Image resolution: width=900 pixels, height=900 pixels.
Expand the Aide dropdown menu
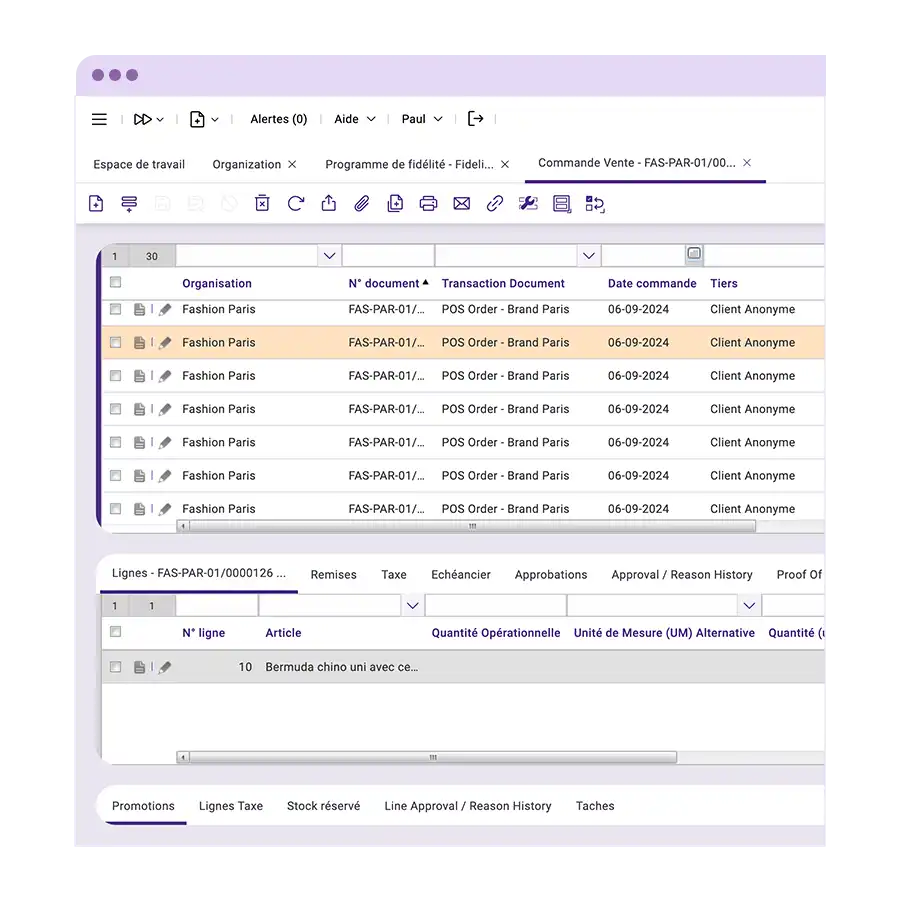[355, 119]
